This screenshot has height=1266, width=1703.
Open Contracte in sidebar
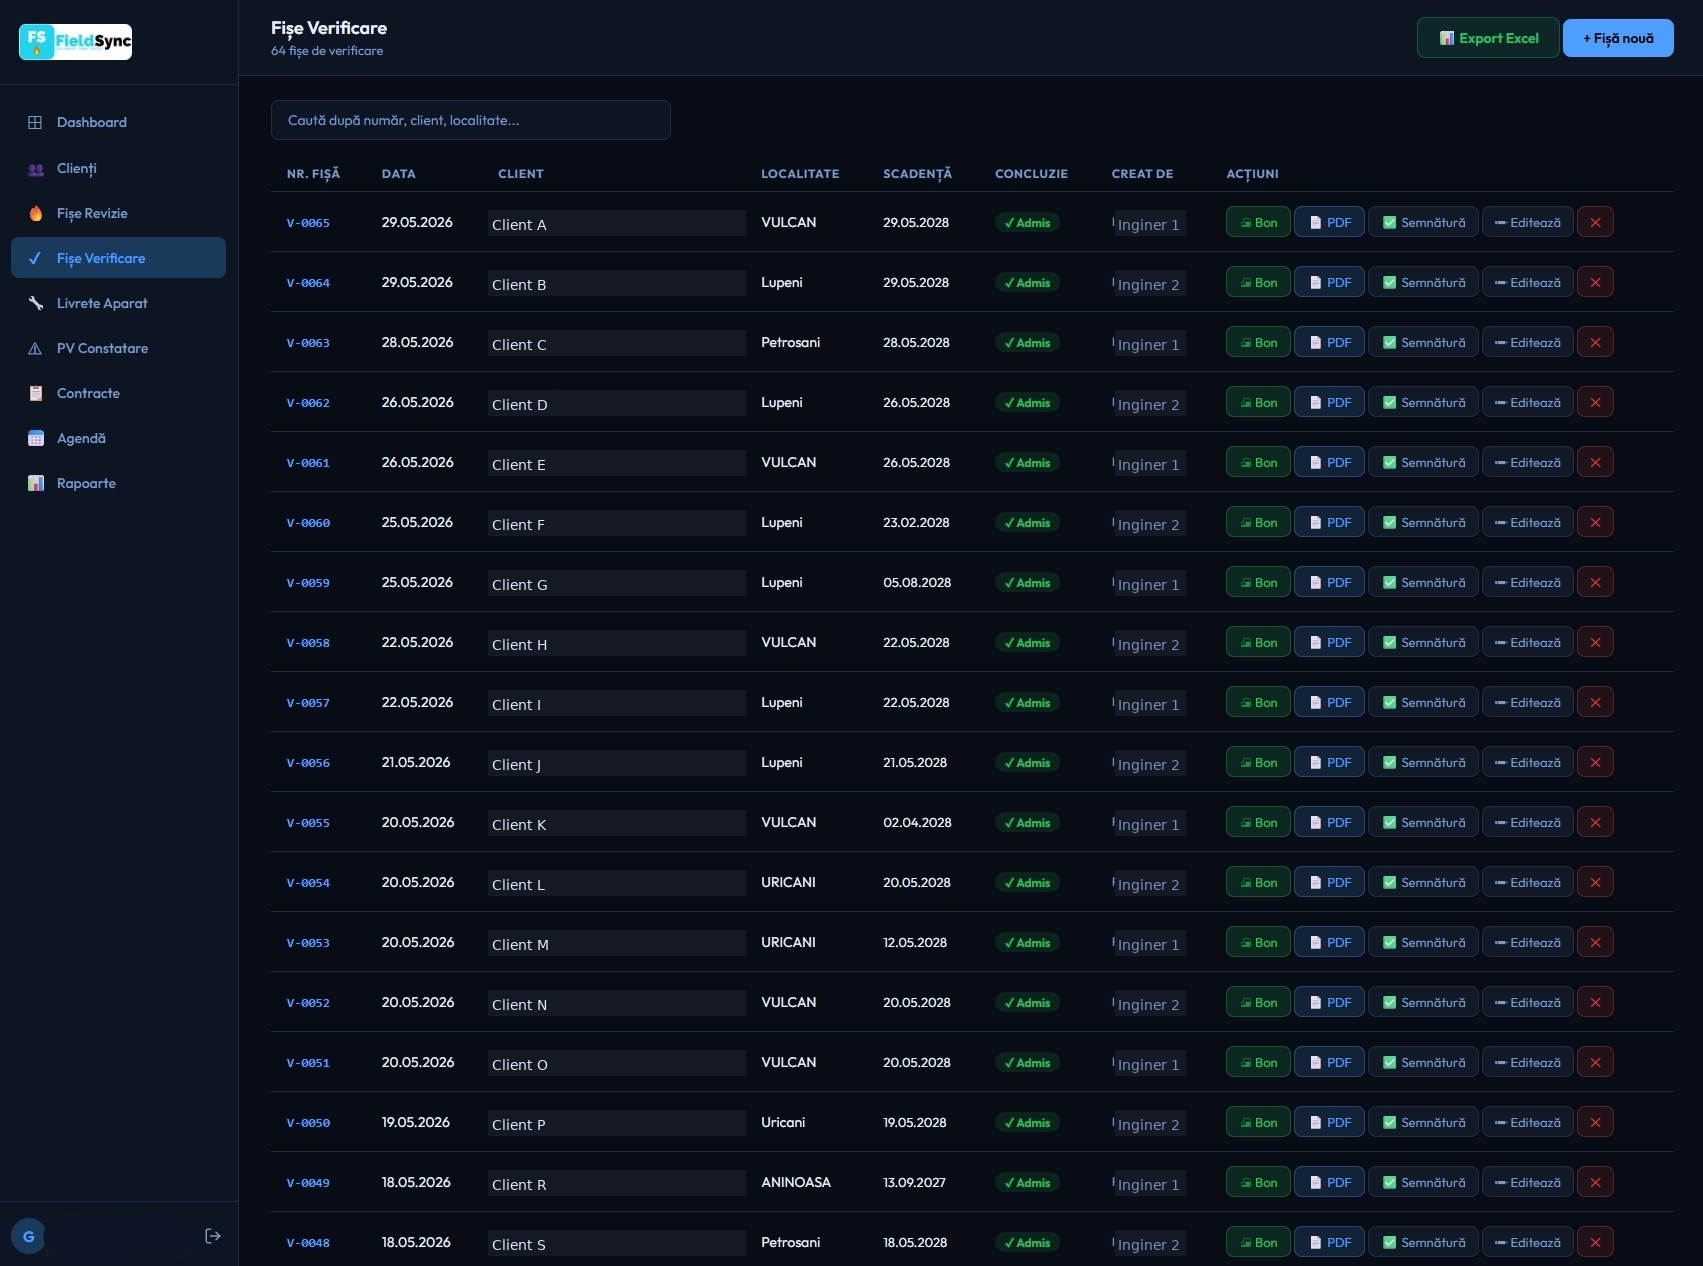[x=118, y=393]
